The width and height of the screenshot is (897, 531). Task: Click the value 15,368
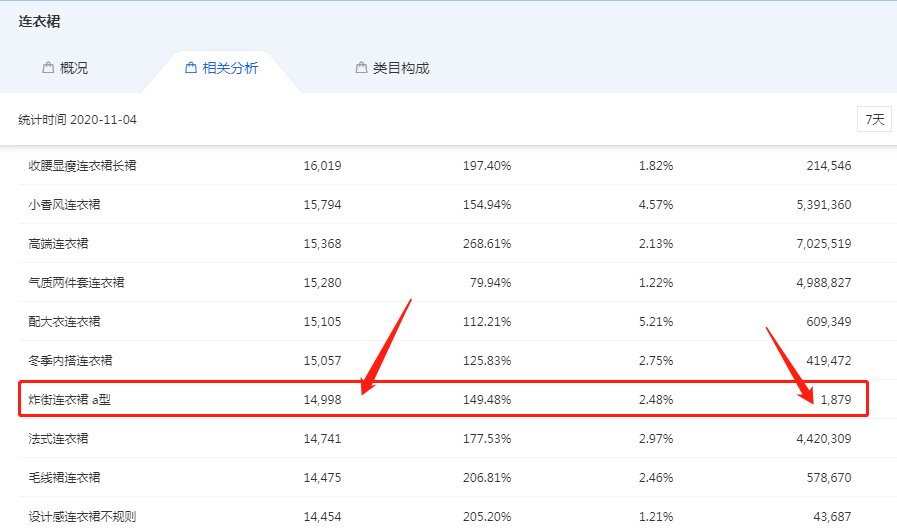click(322, 244)
